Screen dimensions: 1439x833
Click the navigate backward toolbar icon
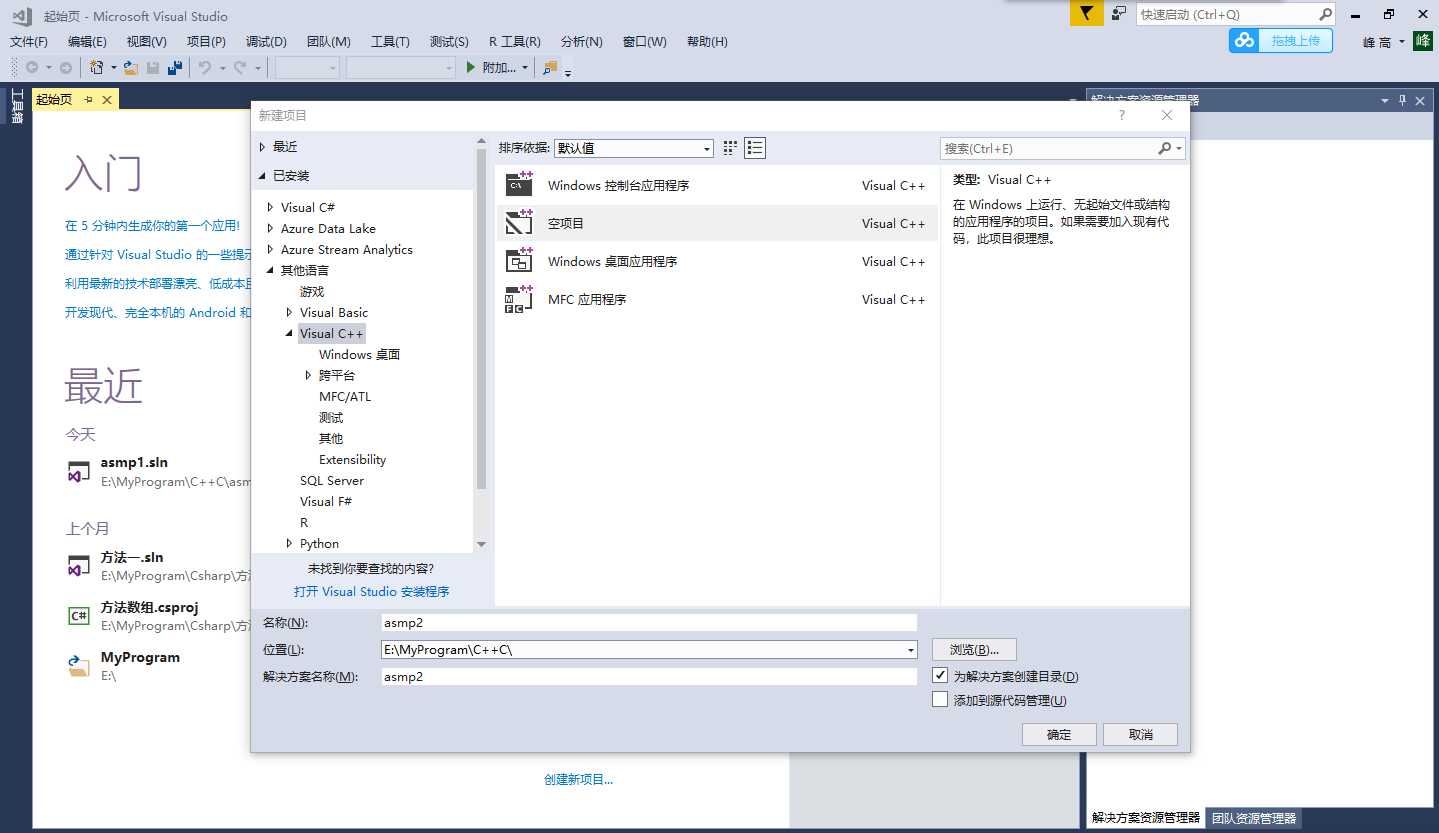(32, 67)
